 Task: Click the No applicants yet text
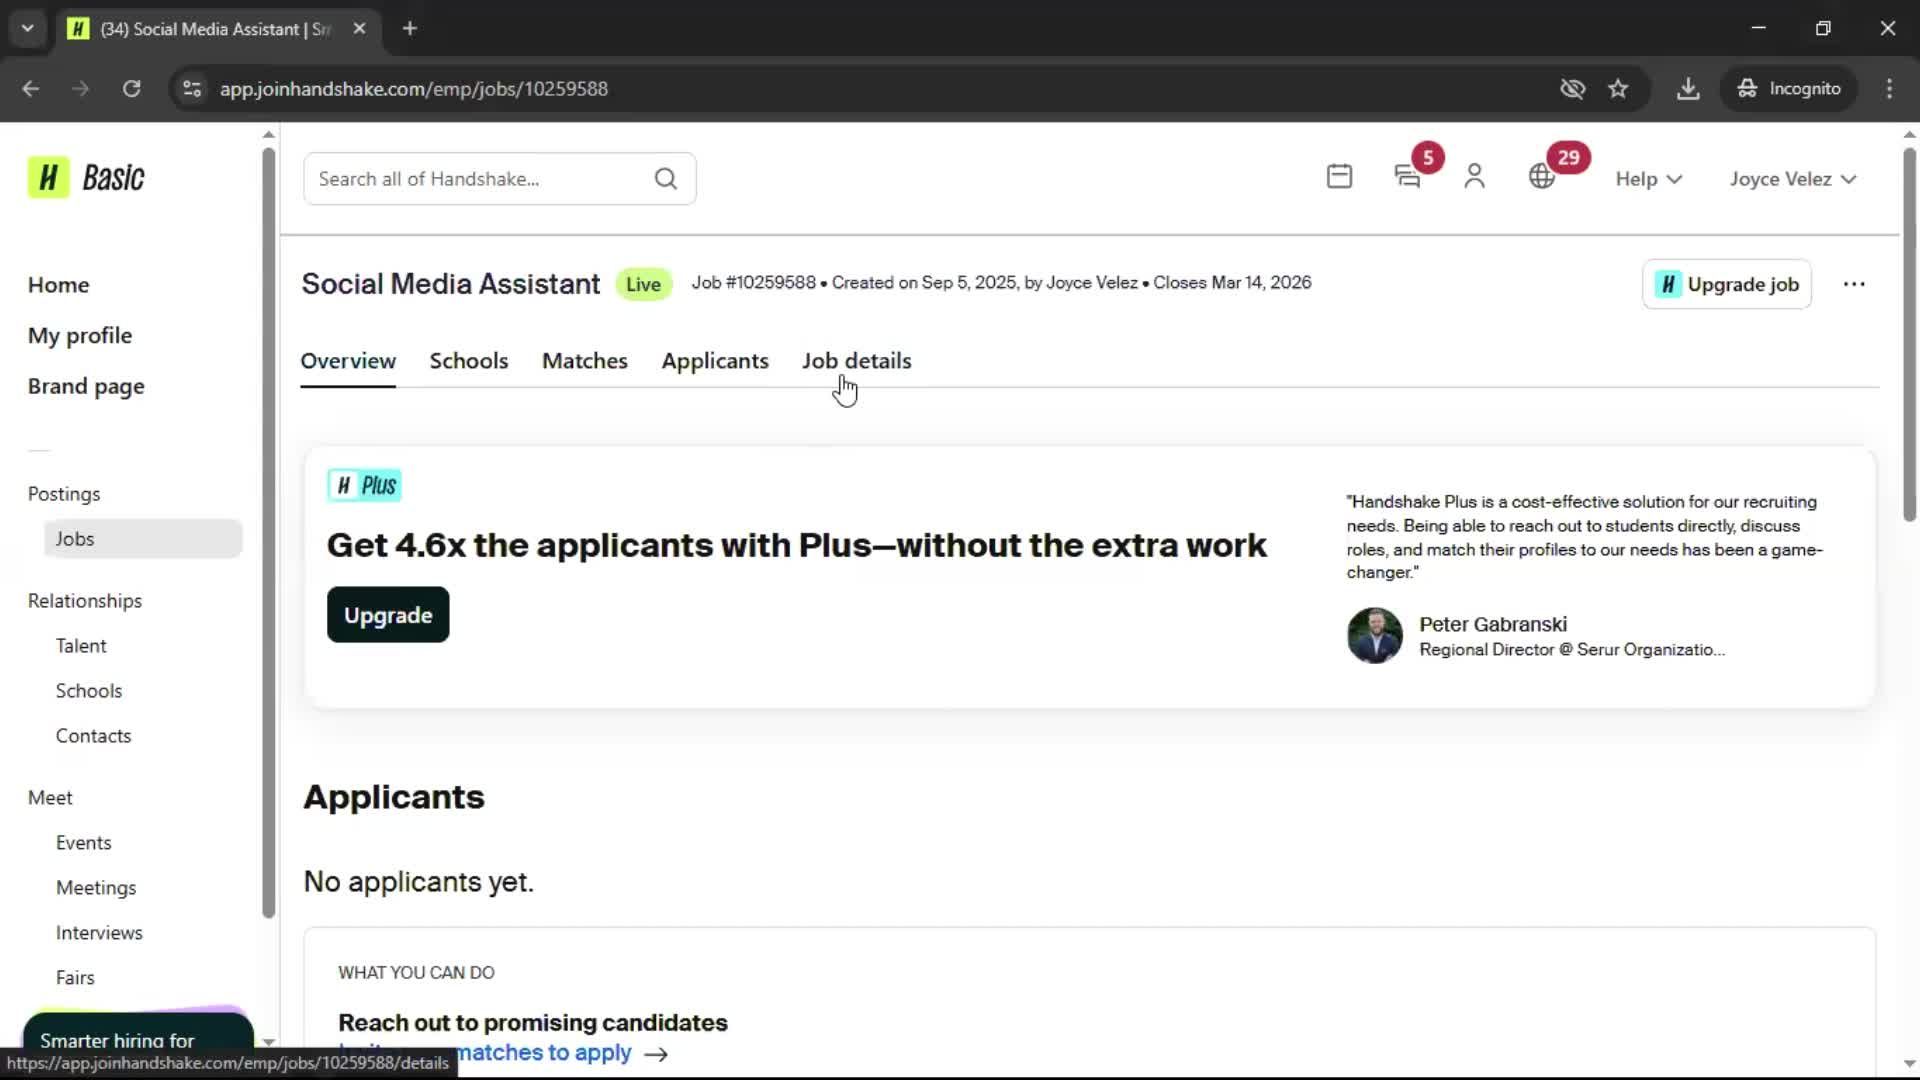coord(419,882)
